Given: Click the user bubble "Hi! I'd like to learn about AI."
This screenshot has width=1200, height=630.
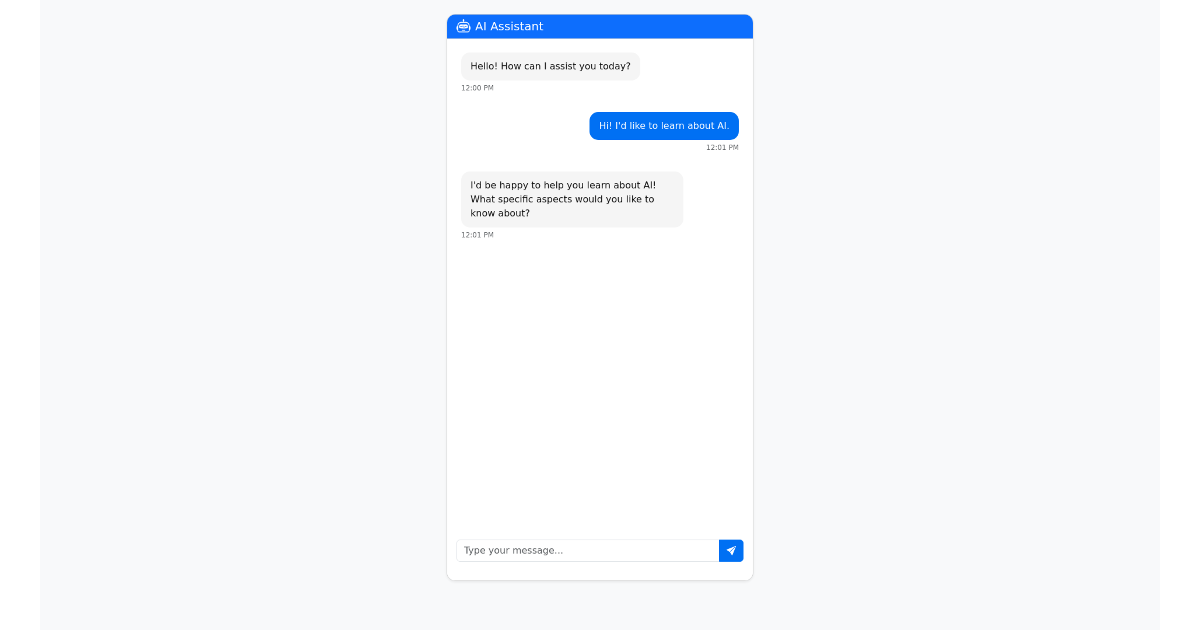Looking at the screenshot, I should (x=663, y=126).
